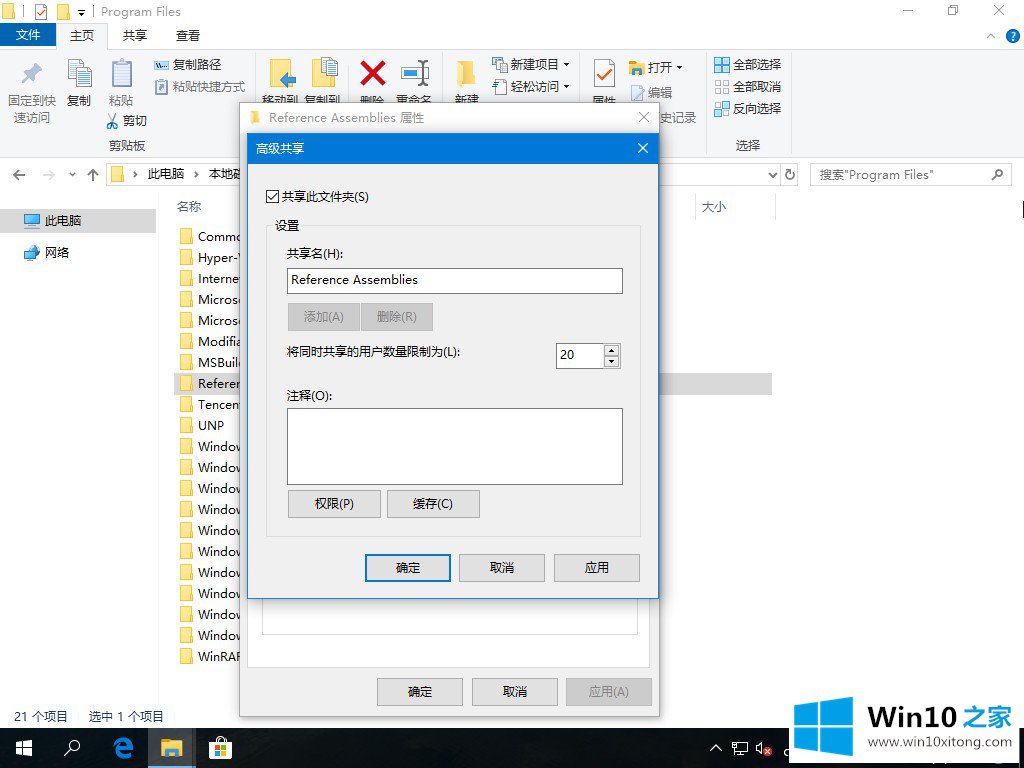
Task: Expand the 新建项目 dropdown
Action: tap(566, 65)
